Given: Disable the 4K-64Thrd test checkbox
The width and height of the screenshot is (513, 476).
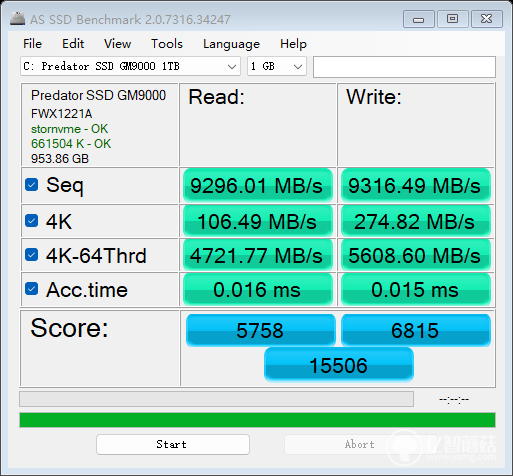Looking at the screenshot, I should pos(32,255).
